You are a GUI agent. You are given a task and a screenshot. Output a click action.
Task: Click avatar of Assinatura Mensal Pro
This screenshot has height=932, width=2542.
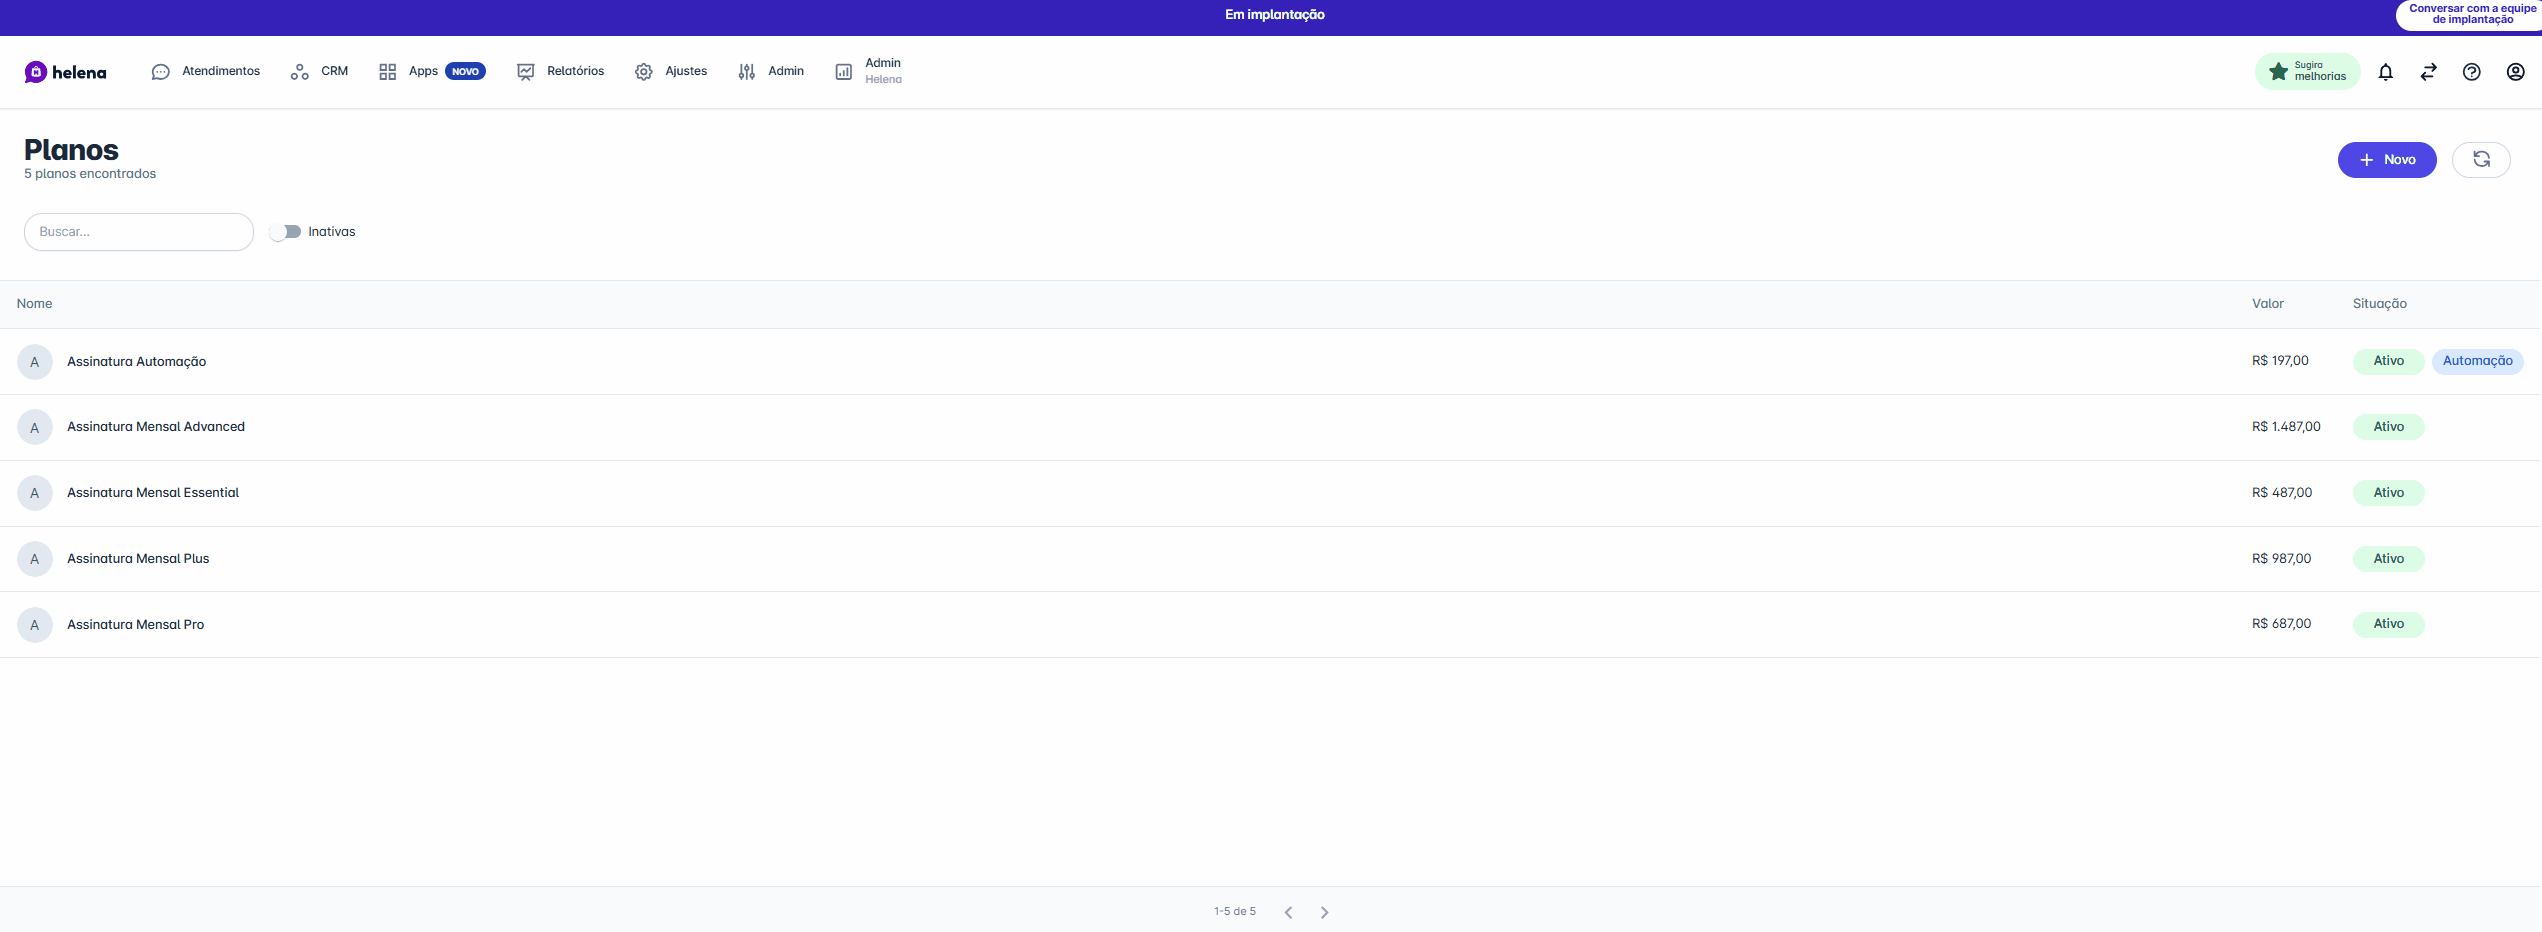pyautogui.click(x=35, y=625)
